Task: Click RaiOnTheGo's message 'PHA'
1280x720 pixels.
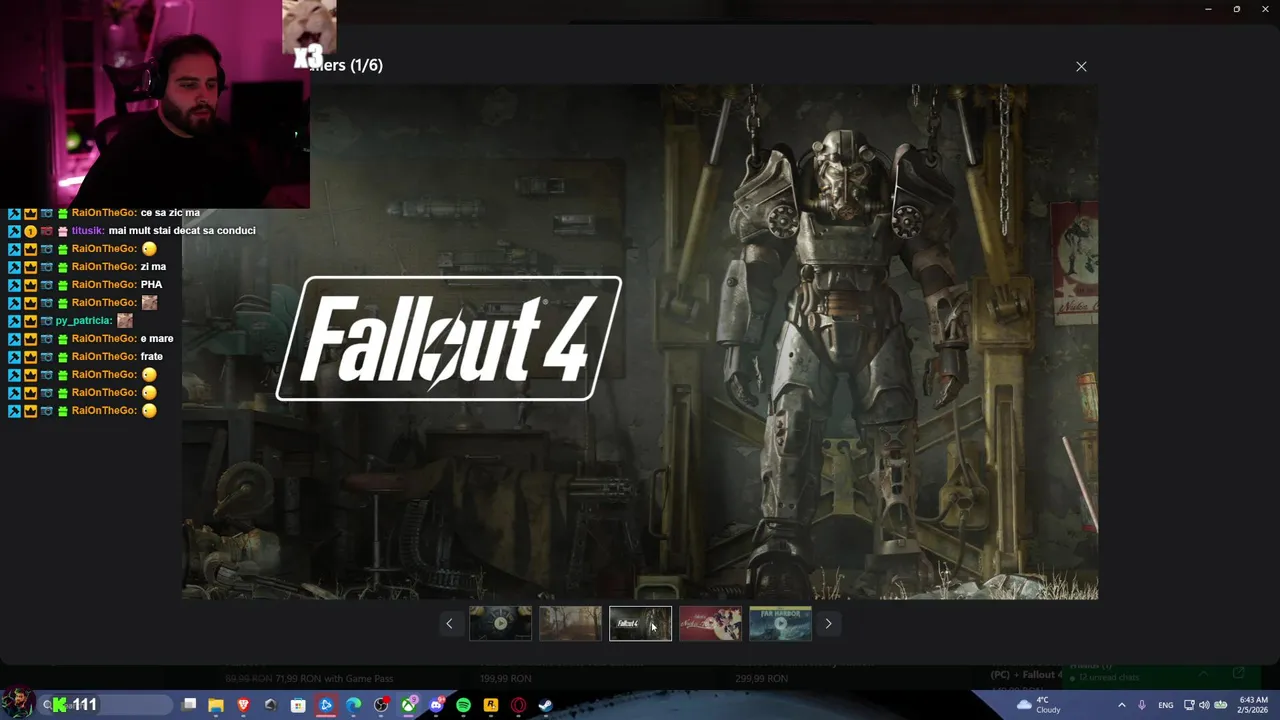Action: [151, 285]
